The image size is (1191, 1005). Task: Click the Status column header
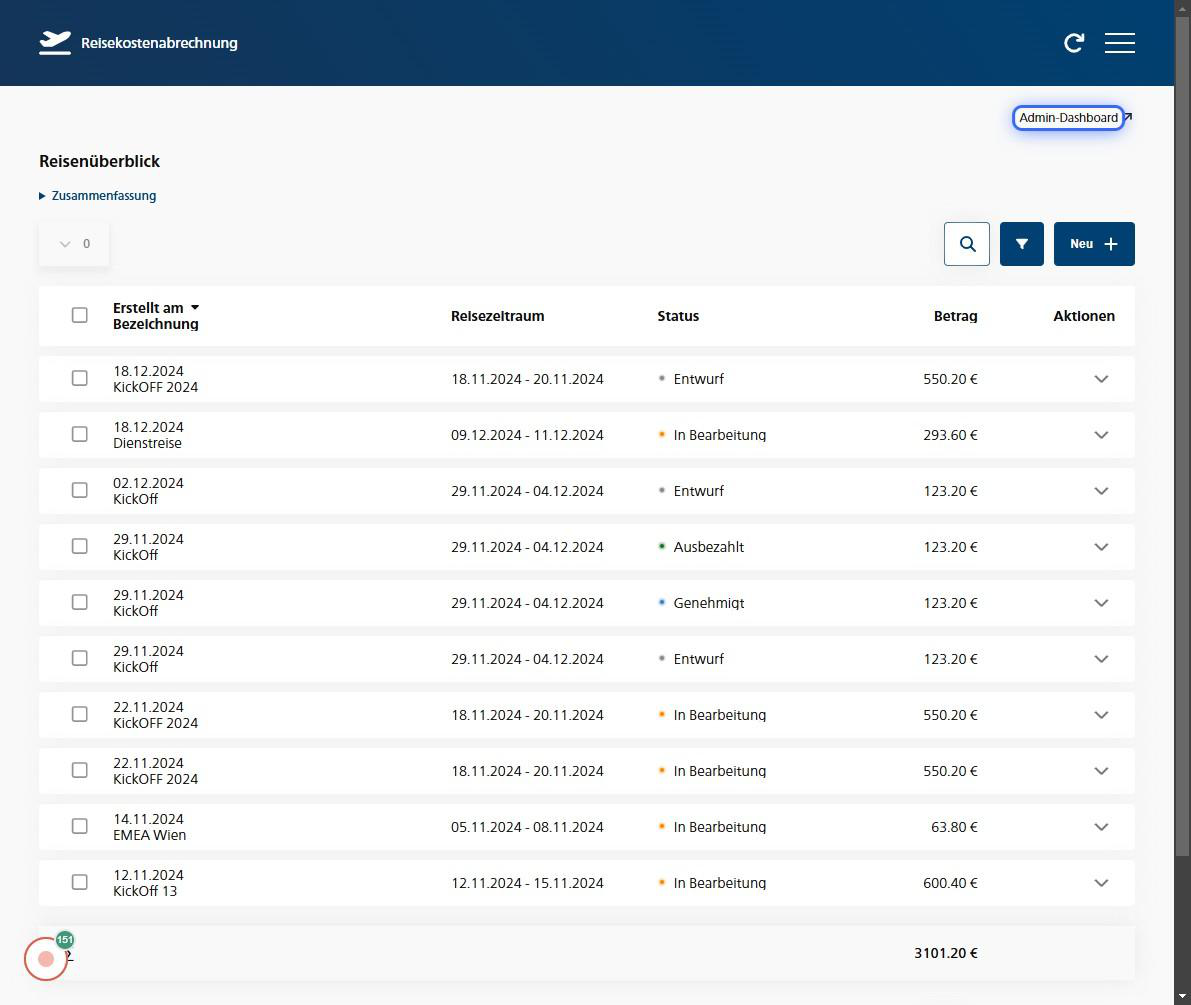678,316
